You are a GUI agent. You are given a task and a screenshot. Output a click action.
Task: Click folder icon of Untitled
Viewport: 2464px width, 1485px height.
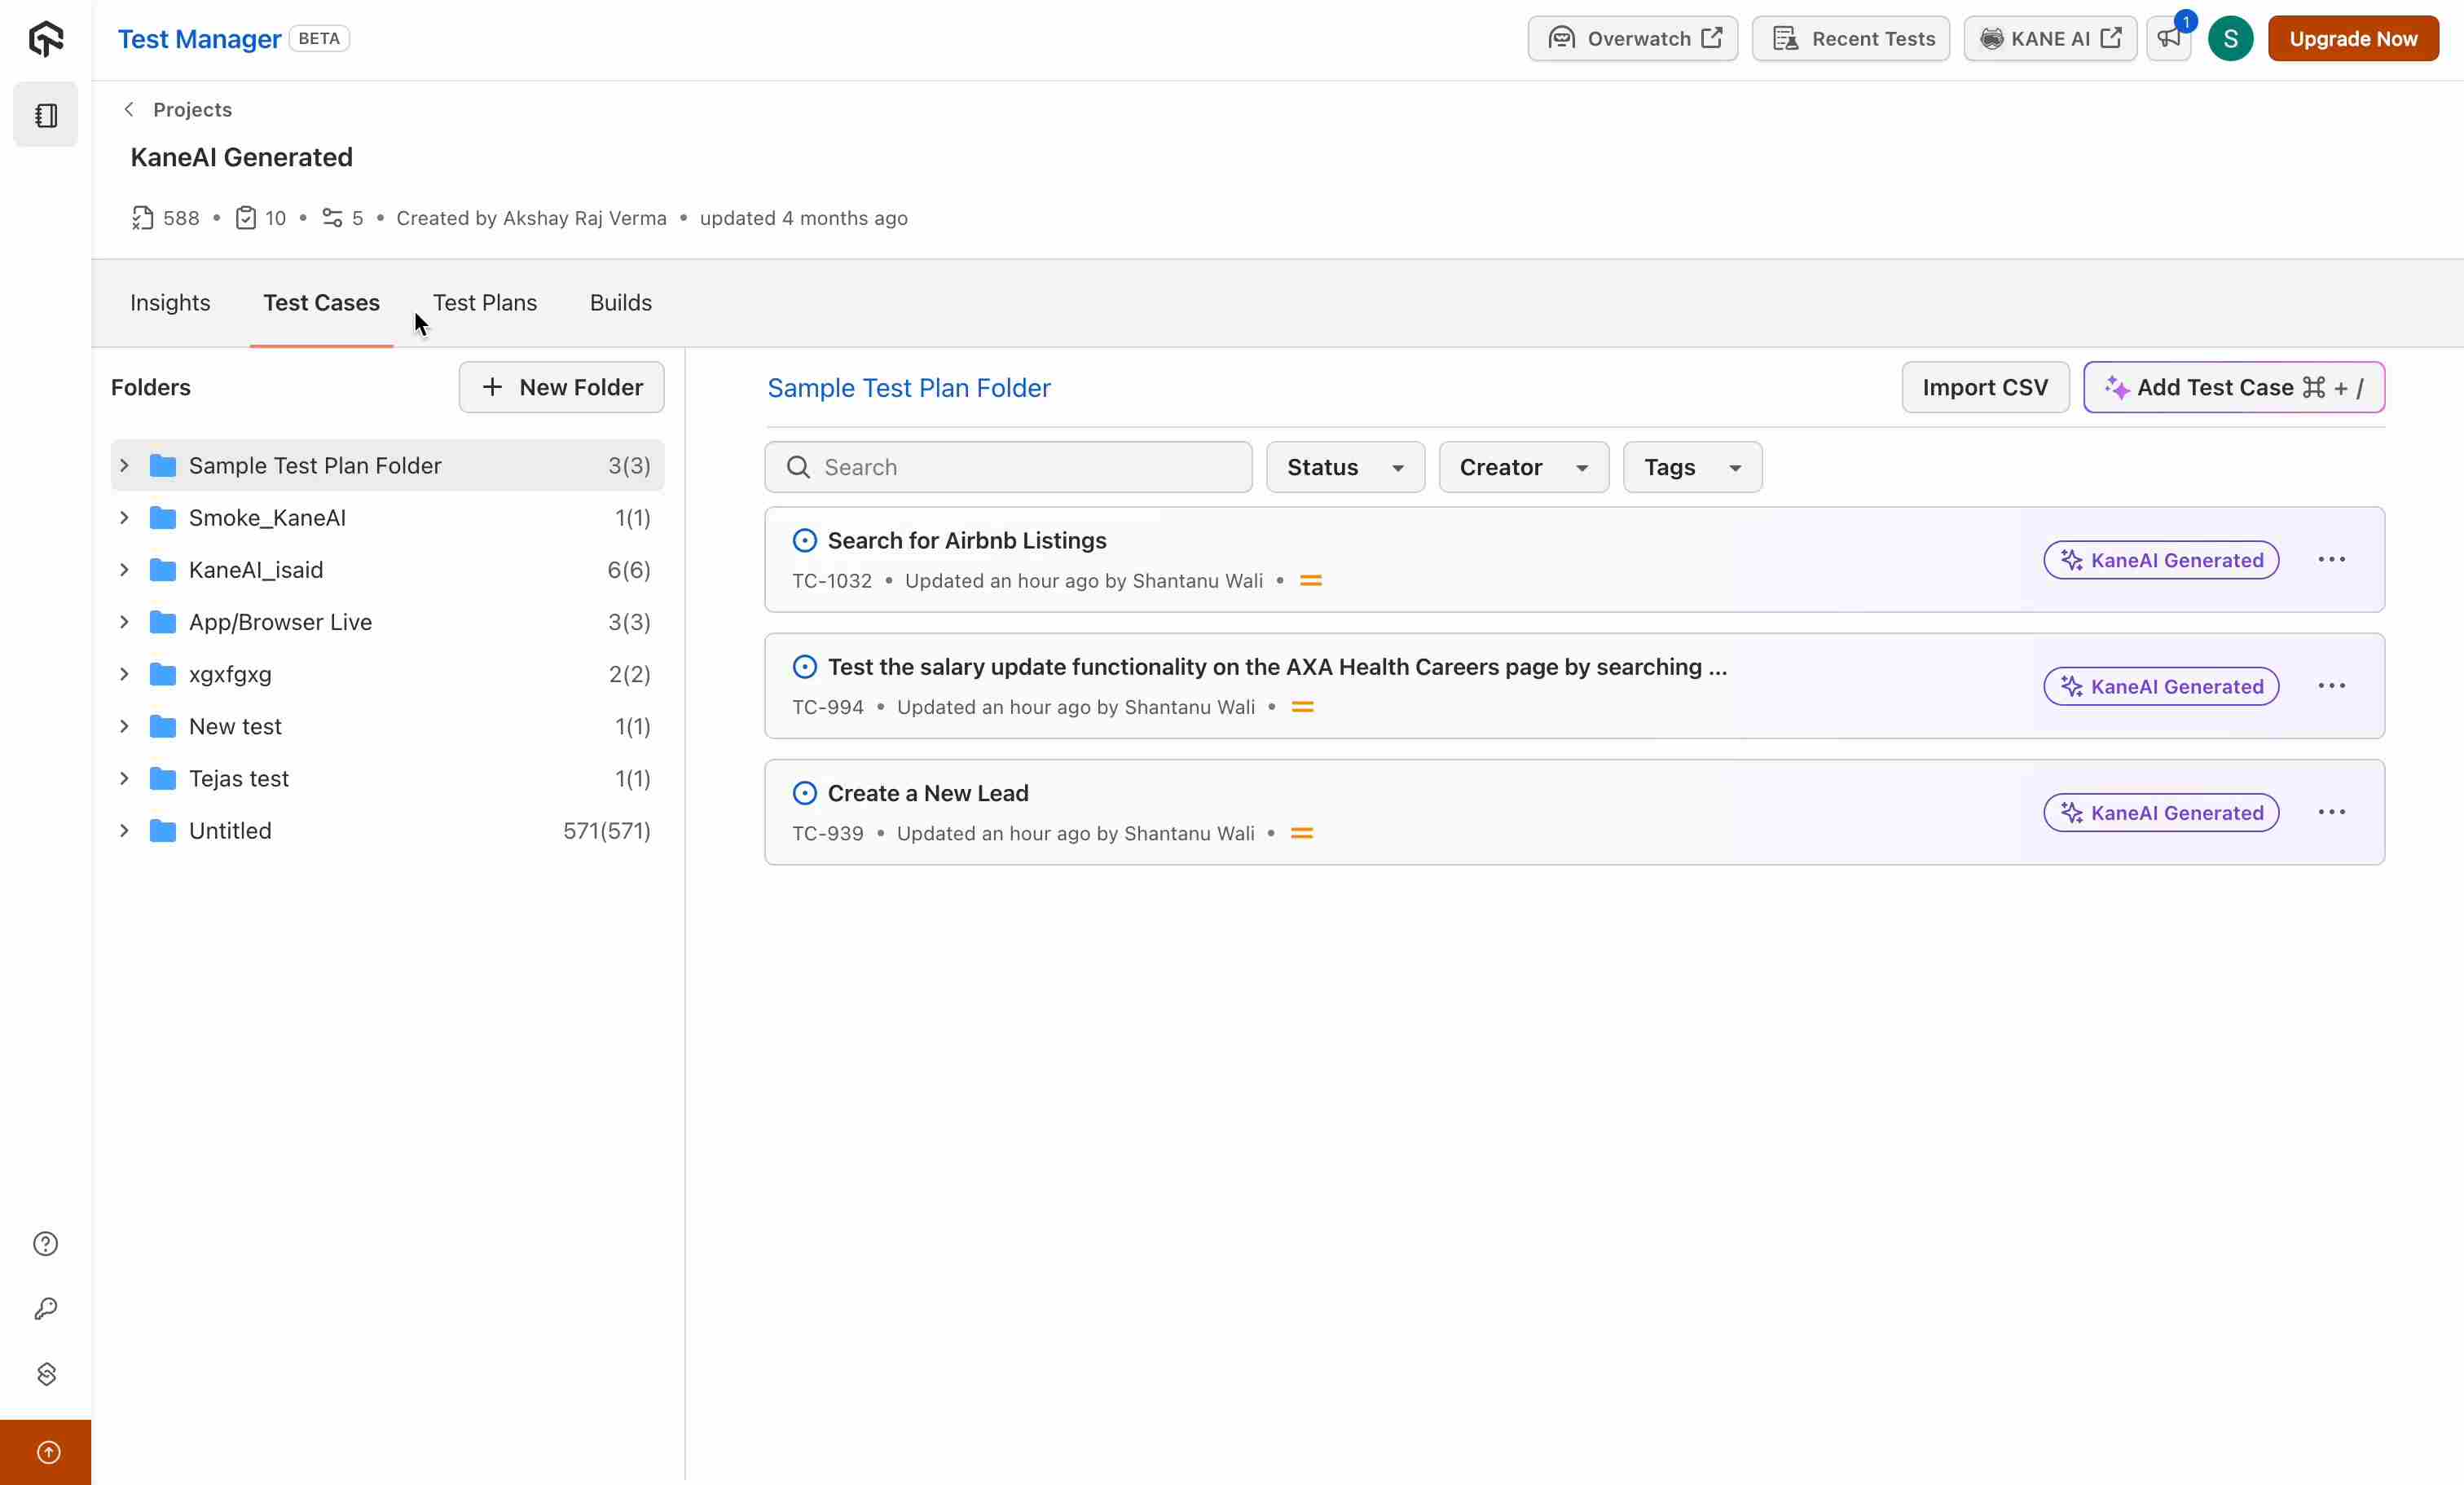(x=163, y=831)
